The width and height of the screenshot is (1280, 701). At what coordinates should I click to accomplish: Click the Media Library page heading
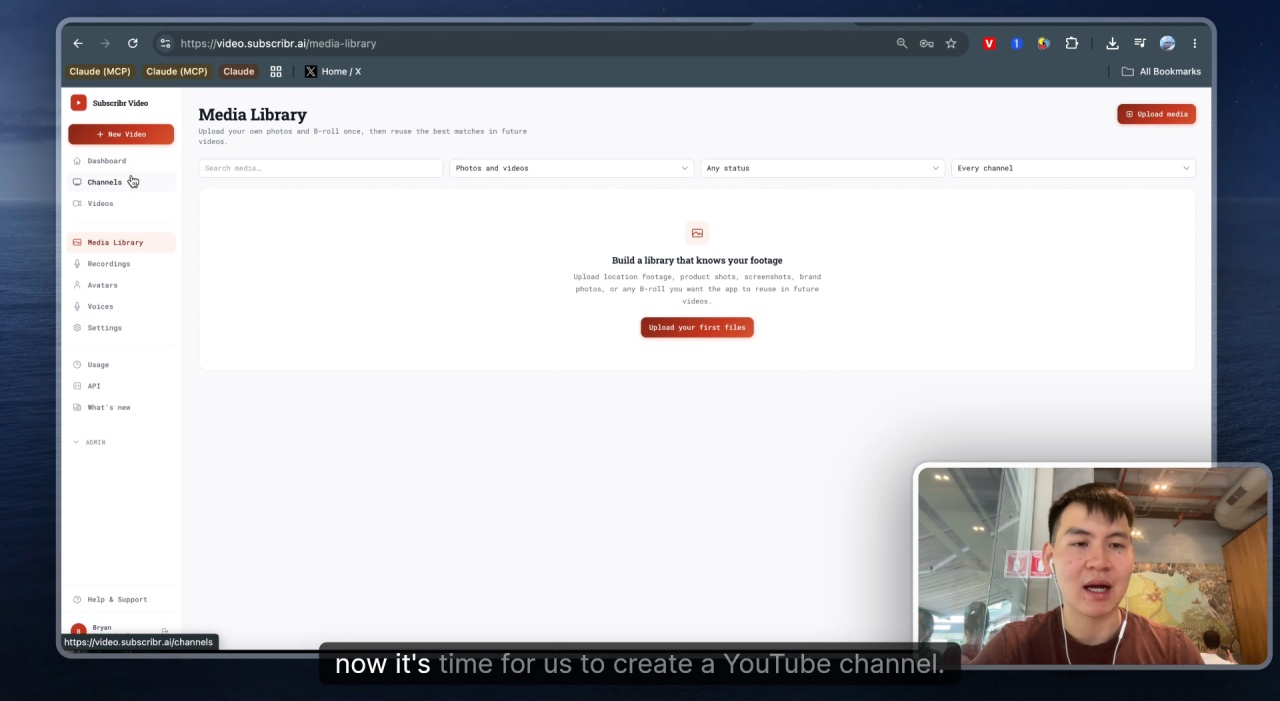(252, 115)
